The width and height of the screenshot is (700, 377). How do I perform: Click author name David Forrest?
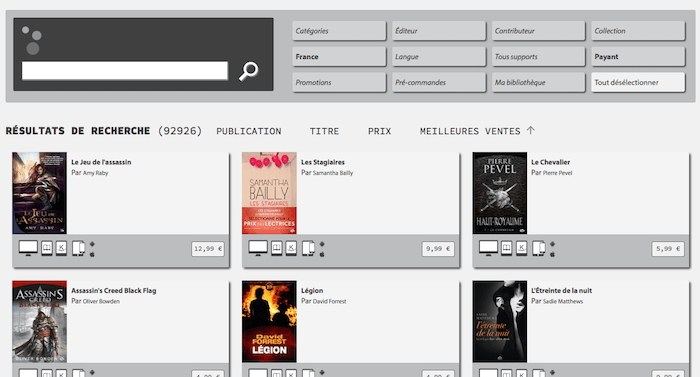click(x=329, y=302)
